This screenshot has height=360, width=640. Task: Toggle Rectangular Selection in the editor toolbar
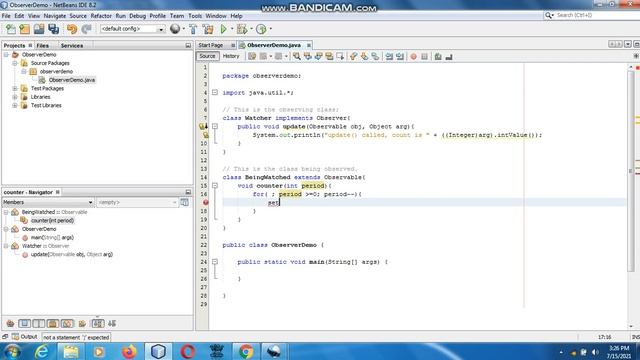point(340,56)
